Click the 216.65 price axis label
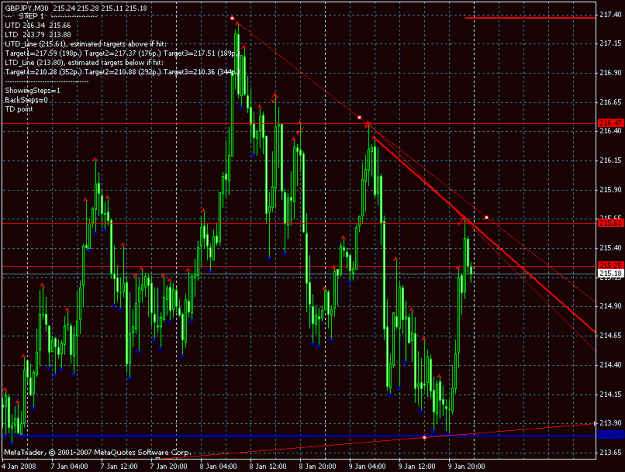The height and width of the screenshot is (472, 625). 610,102
